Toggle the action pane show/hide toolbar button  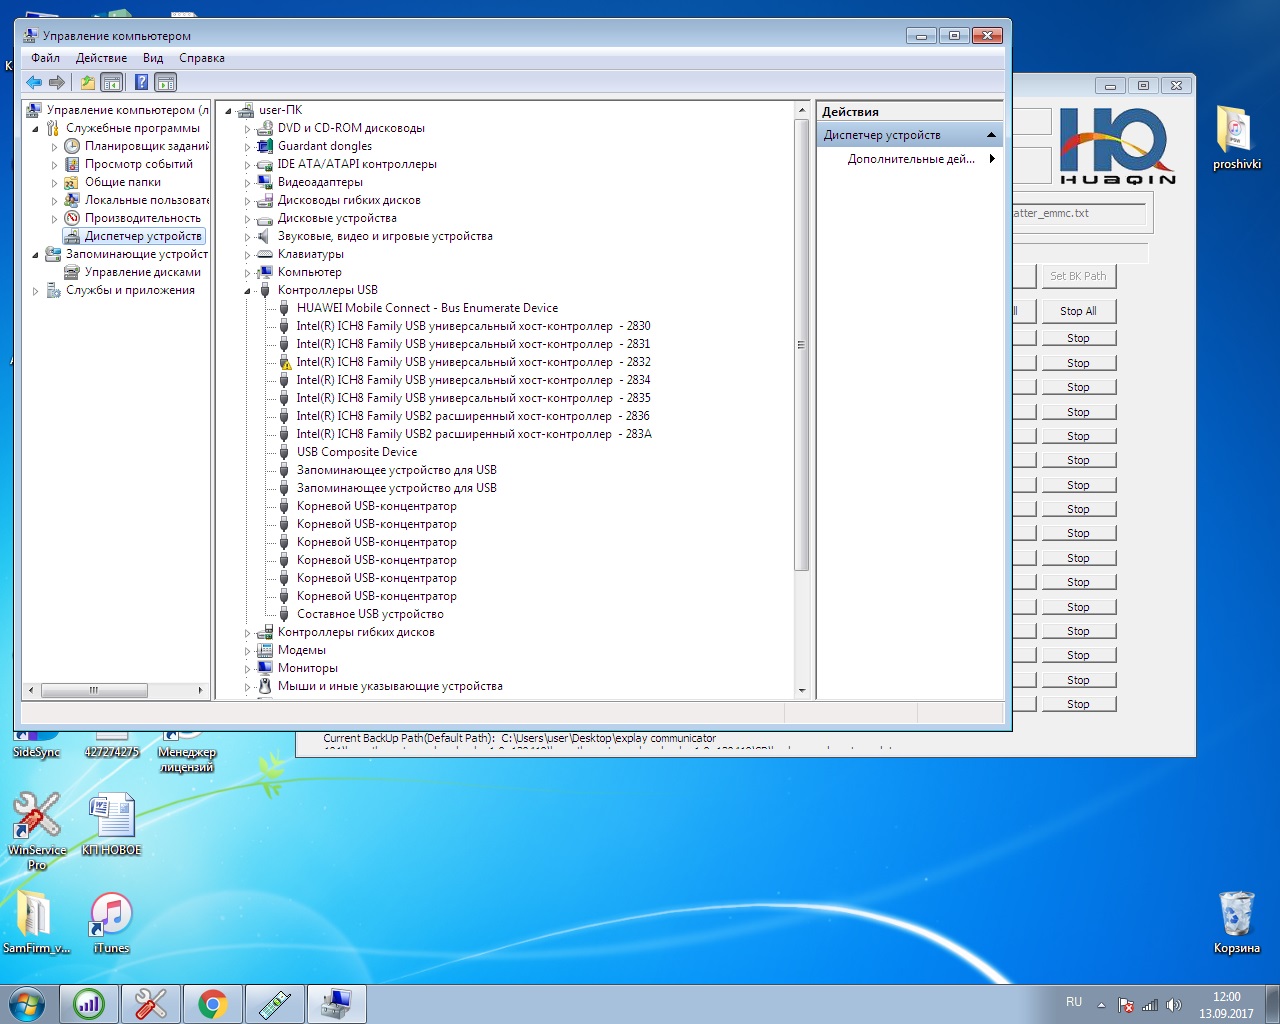click(x=166, y=83)
